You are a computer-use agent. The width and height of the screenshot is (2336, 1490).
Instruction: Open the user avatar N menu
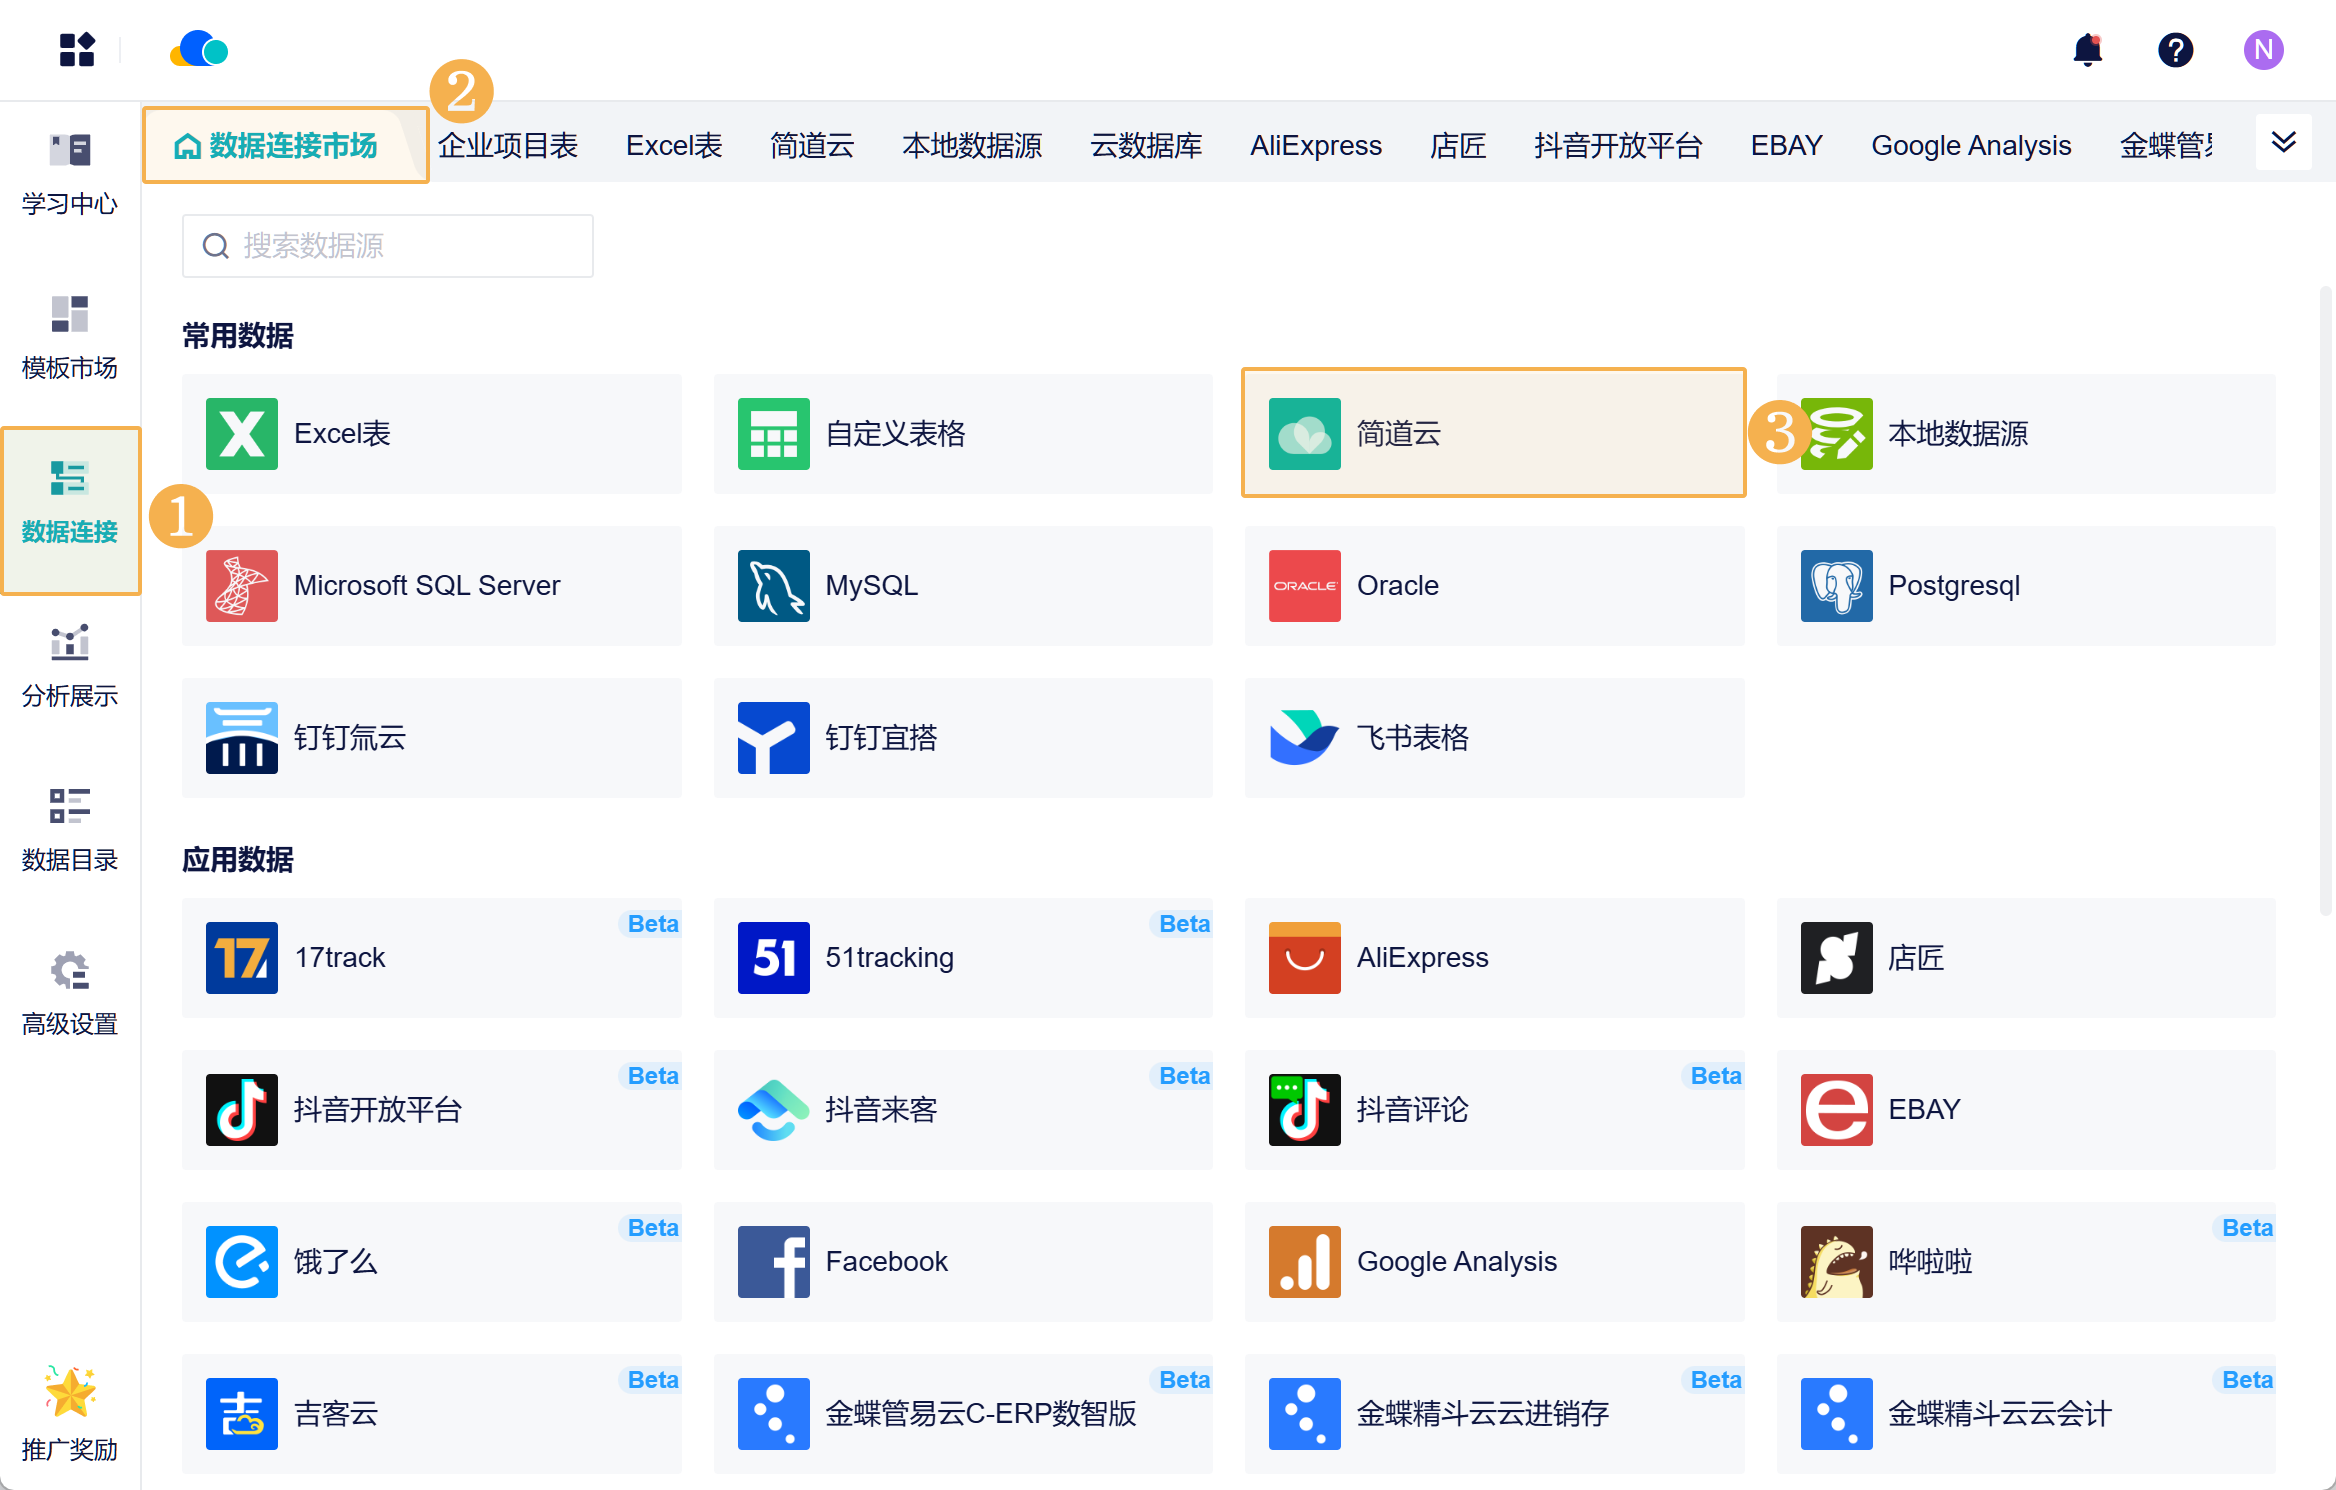click(2263, 50)
